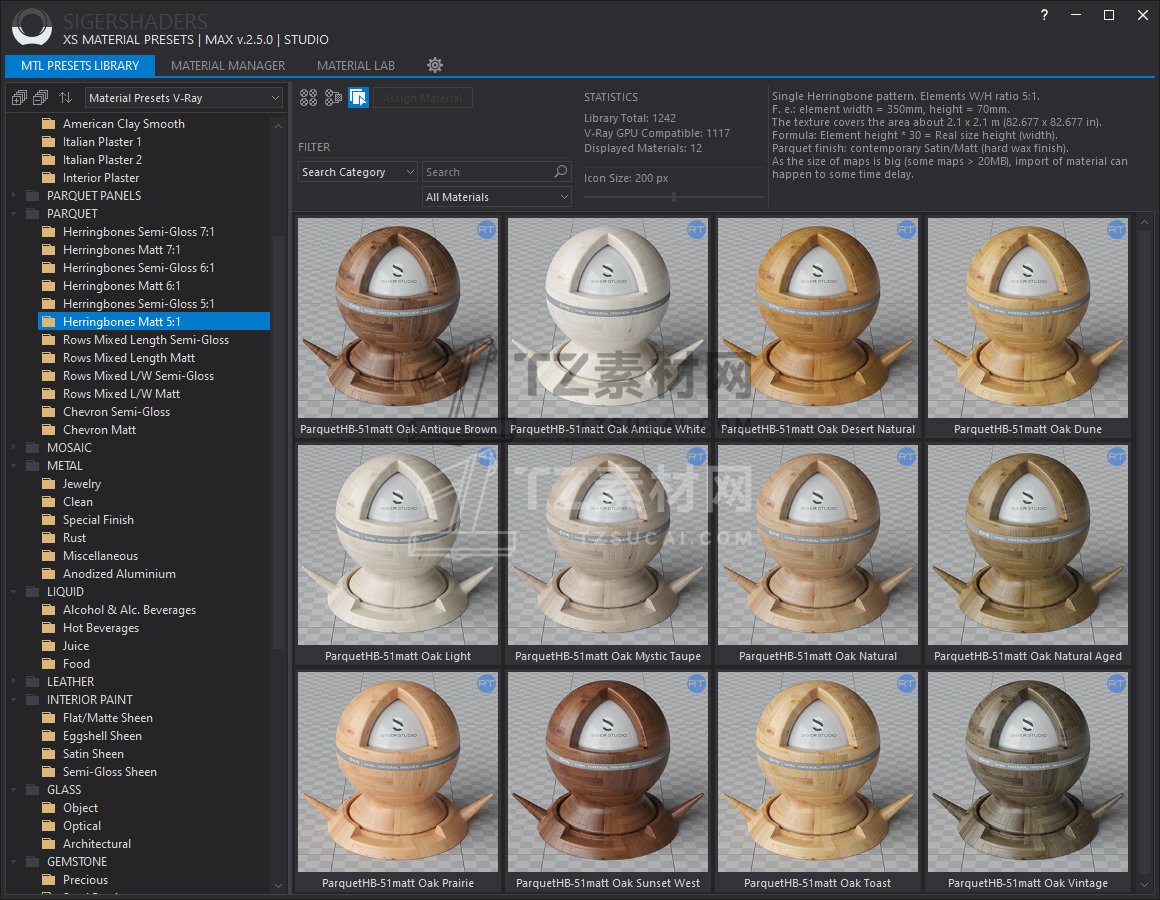Click category tree scroll-up arrow

click(278, 126)
